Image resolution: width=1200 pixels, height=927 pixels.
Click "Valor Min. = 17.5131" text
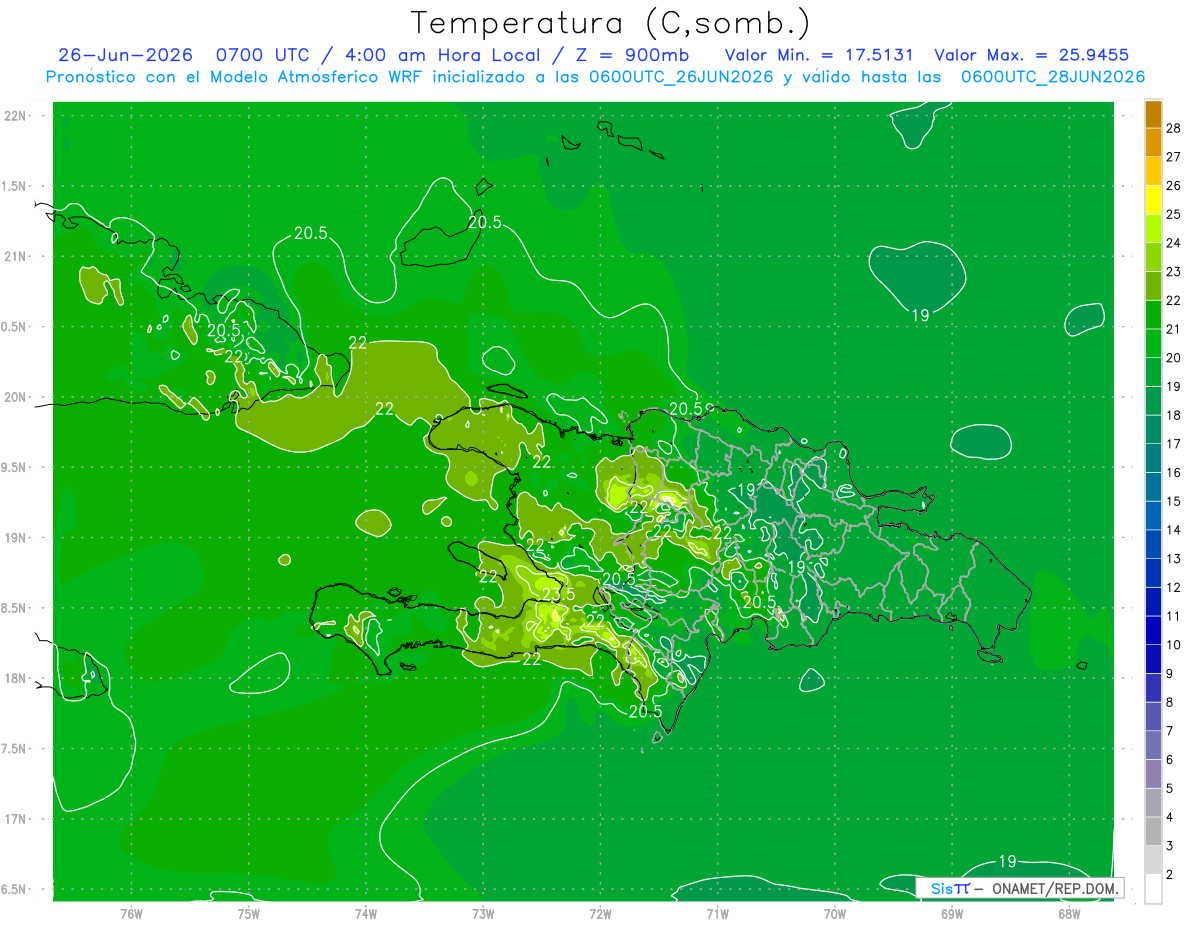(817, 55)
